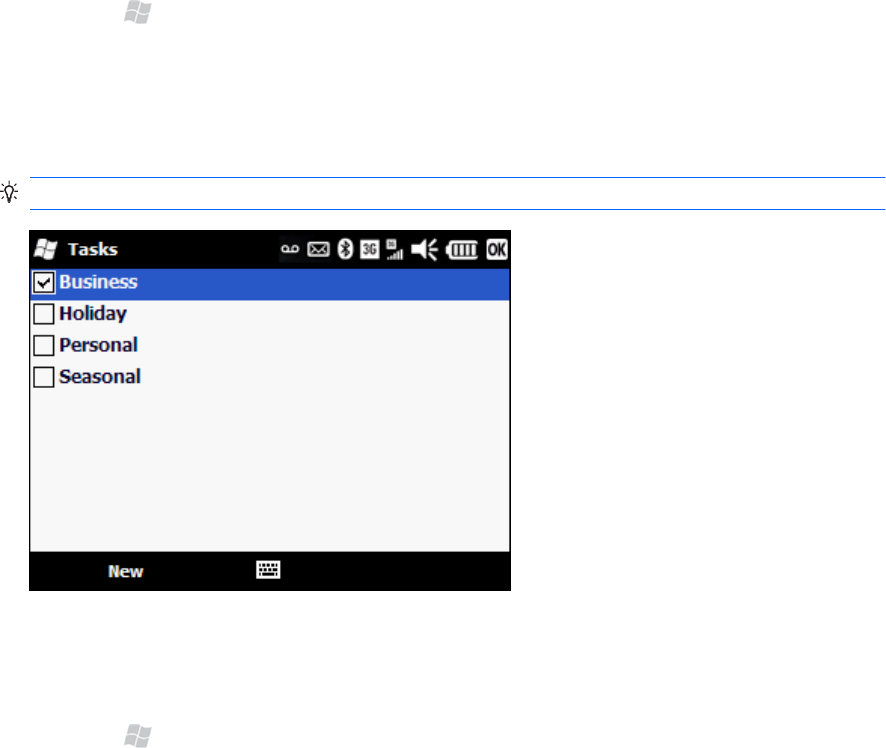Confirm with the OK button
Image resolution: width=886 pixels, height=748 pixels.
coord(497,249)
